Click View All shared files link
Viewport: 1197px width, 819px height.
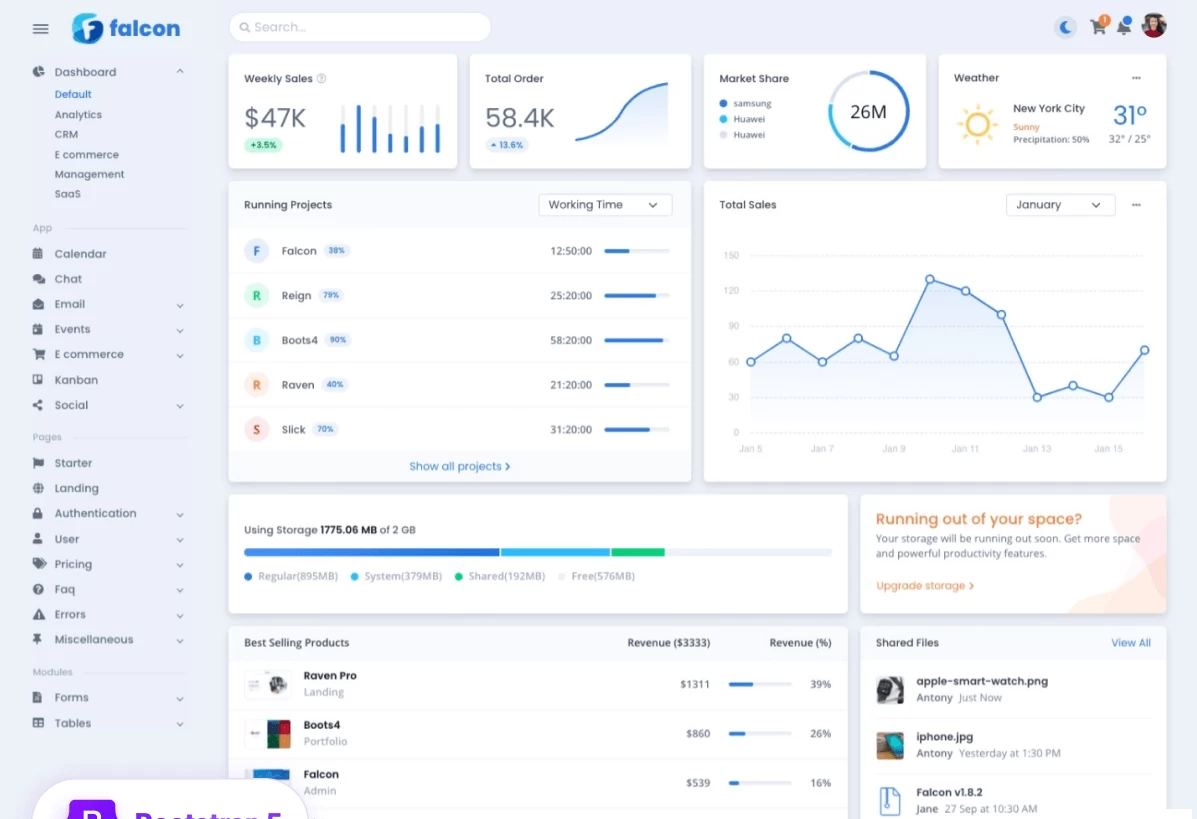tap(1131, 643)
